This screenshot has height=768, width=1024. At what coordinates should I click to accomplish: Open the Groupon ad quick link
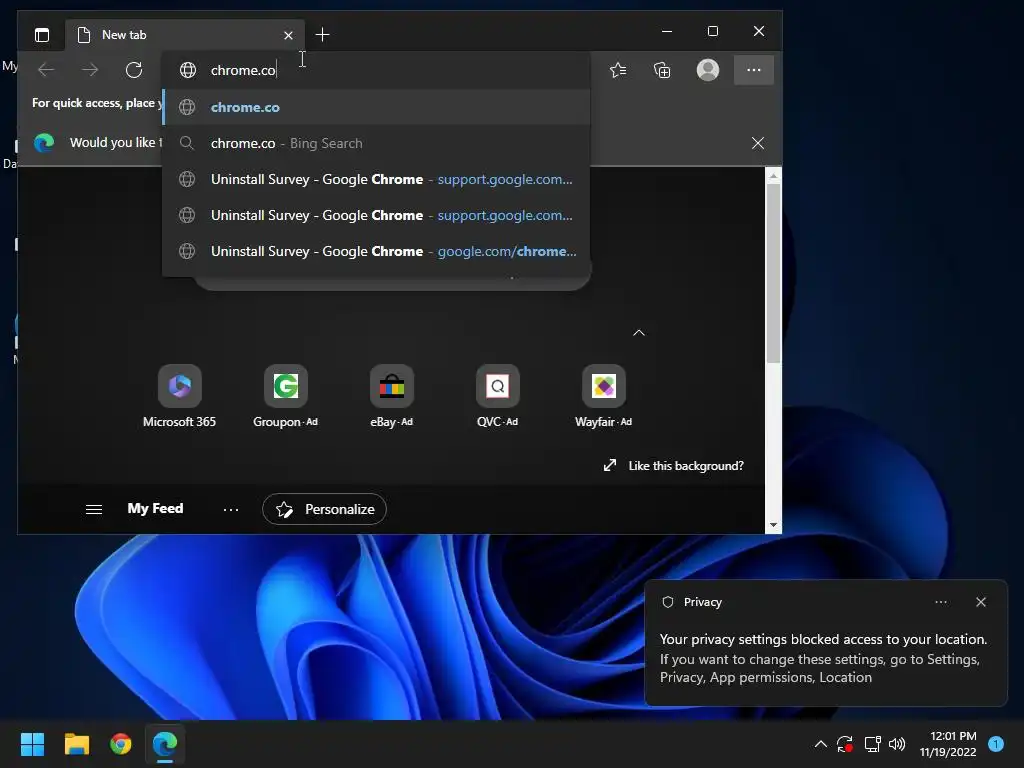click(x=285, y=396)
